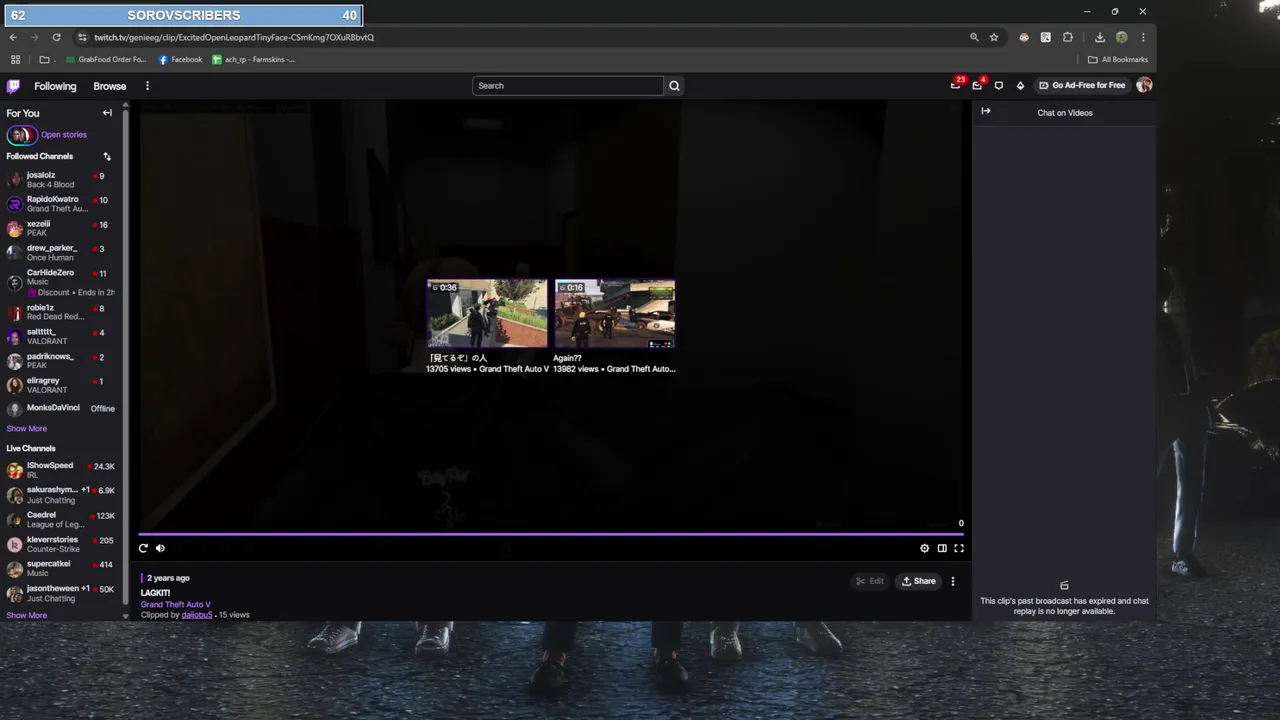Viewport: 1280px width, 720px height.
Task: Go back in the browser
Action: pyautogui.click(x=13, y=37)
